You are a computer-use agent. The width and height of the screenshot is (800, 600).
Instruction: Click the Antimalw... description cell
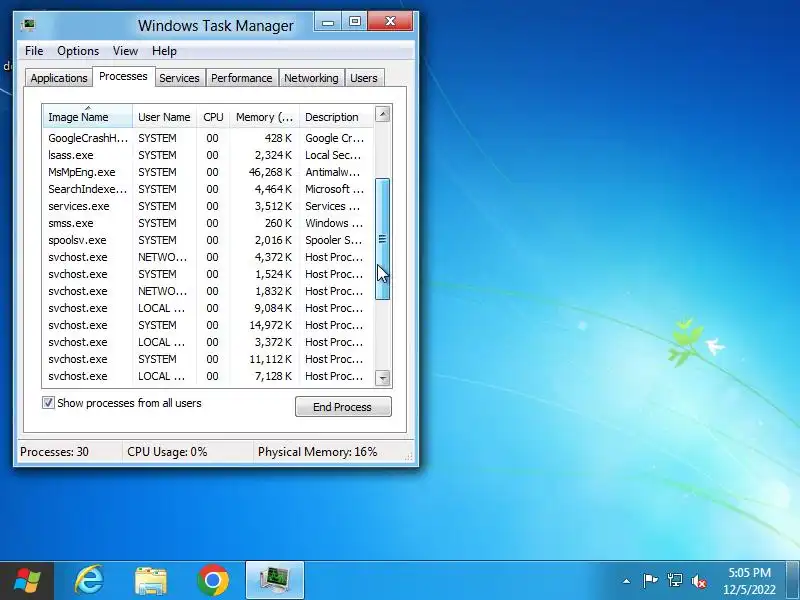333,172
